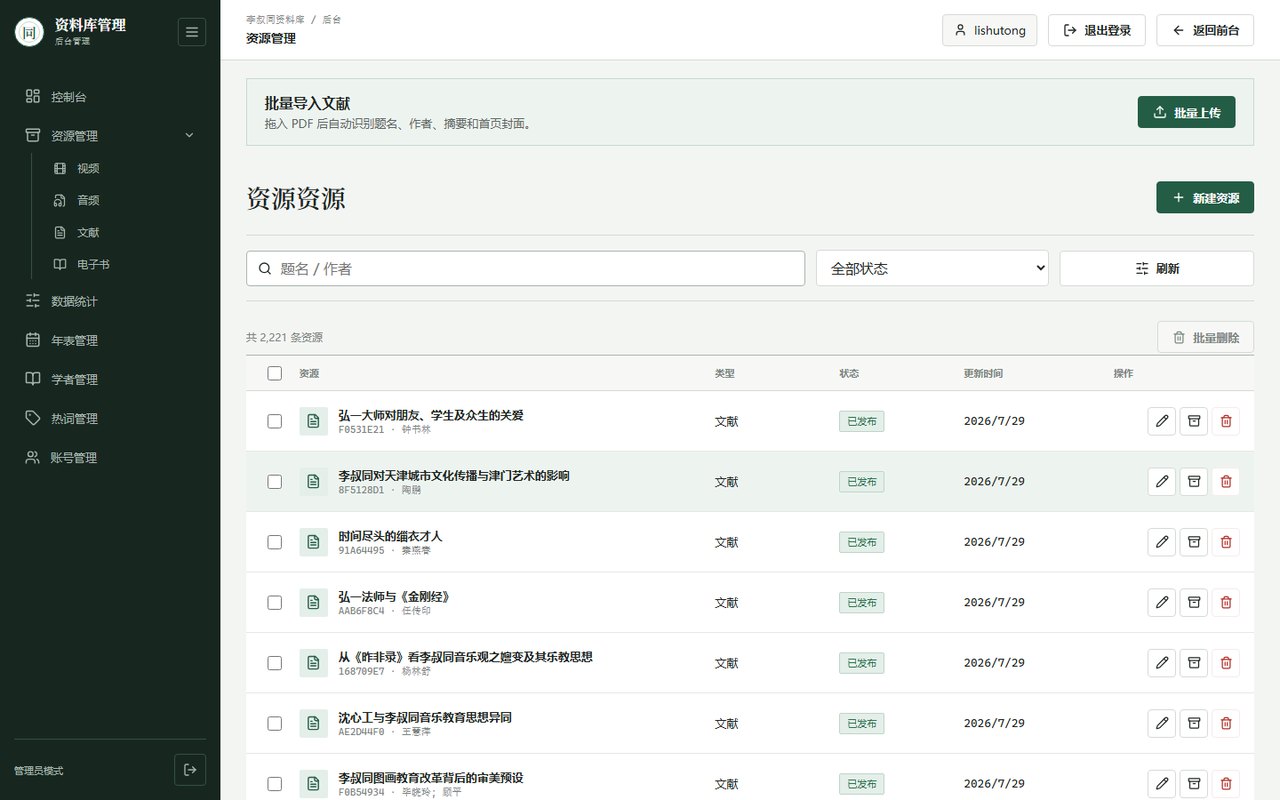Screen dimensions: 1280x800
Task: Archive the 沈心工与李叔同音乐教育思想异同 entry
Action: [1194, 724]
